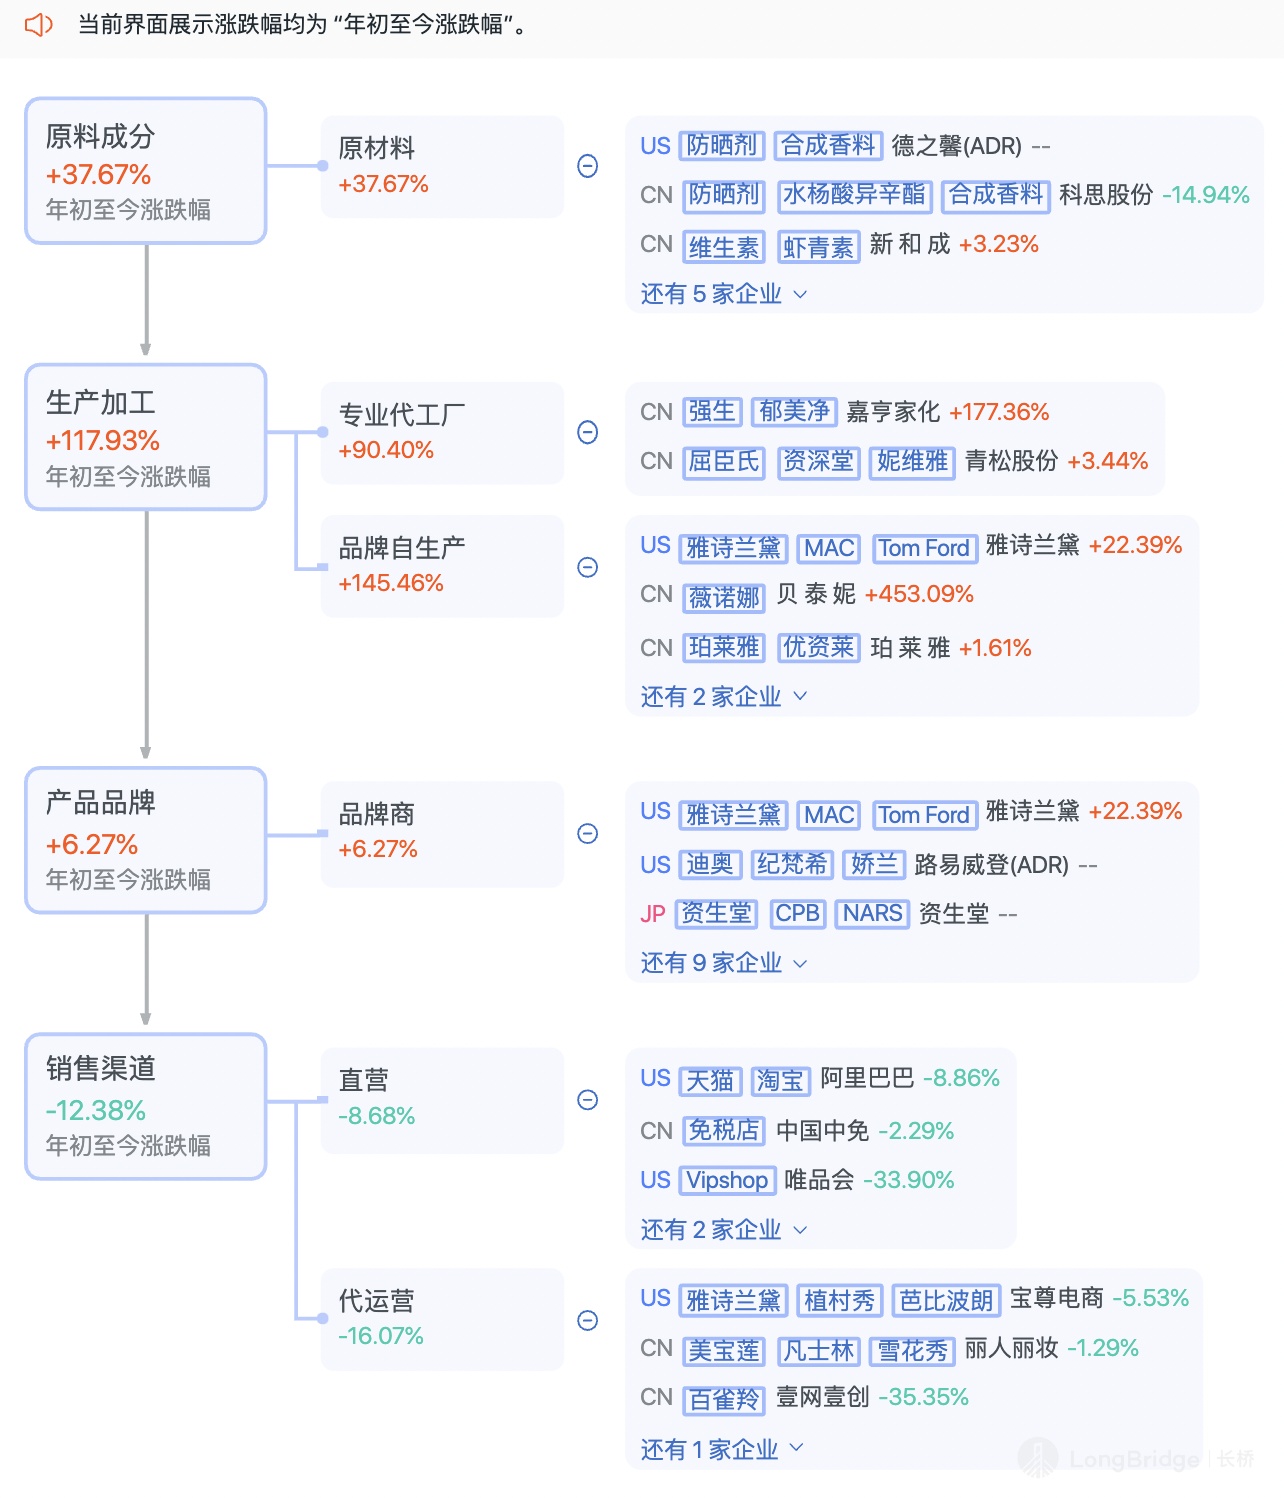This screenshot has width=1284, height=1498.
Task: Expand 还有 5 家企业 under 原材料
Action: point(723,294)
